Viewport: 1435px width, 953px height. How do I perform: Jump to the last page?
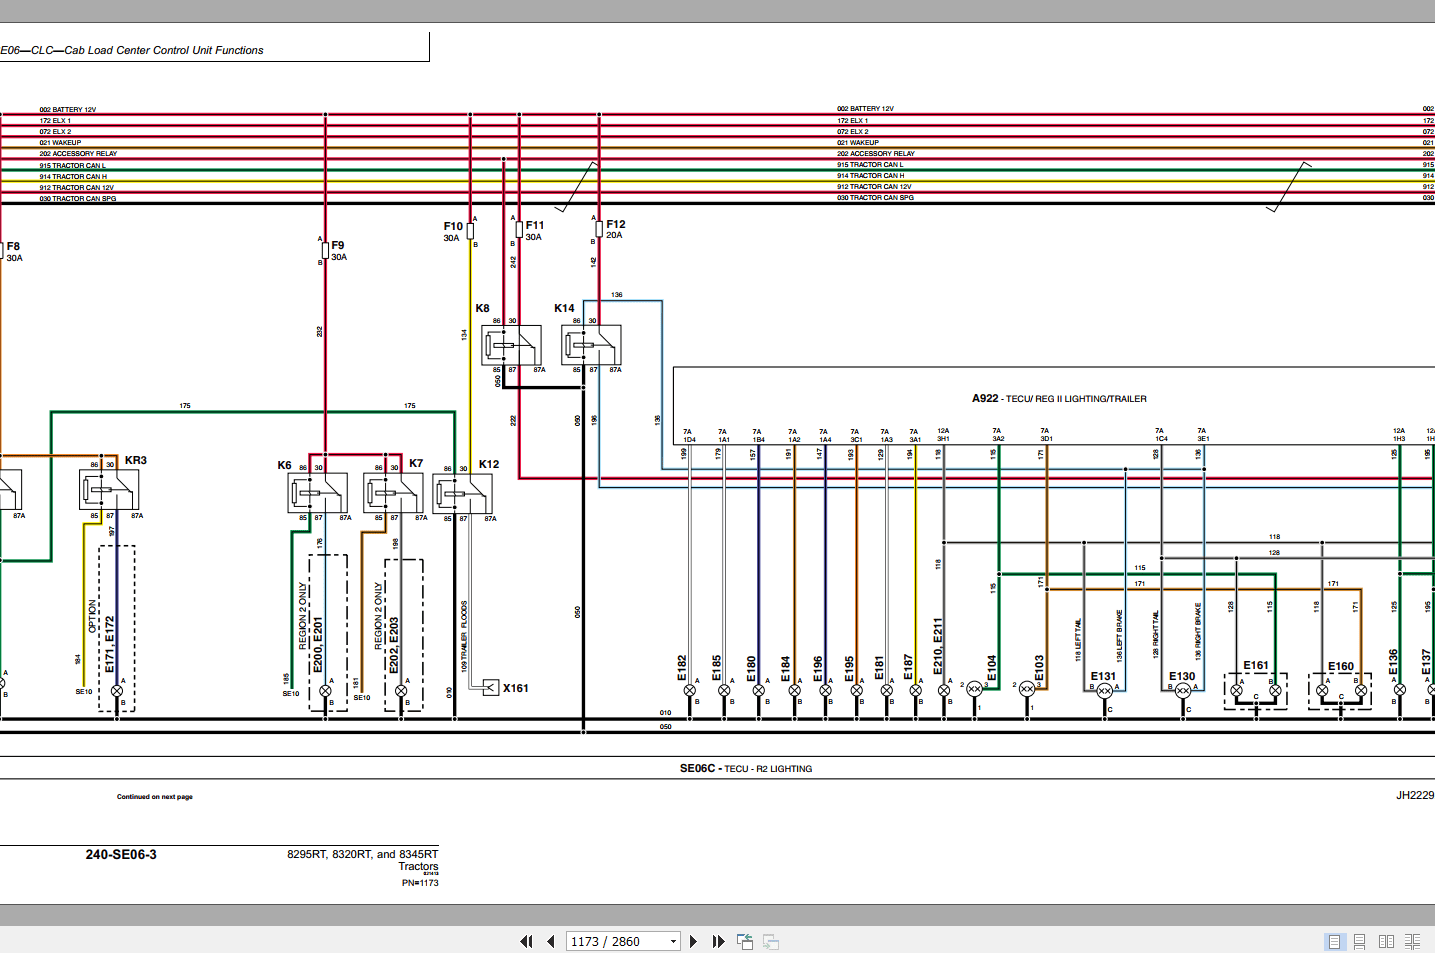click(718, 941)
